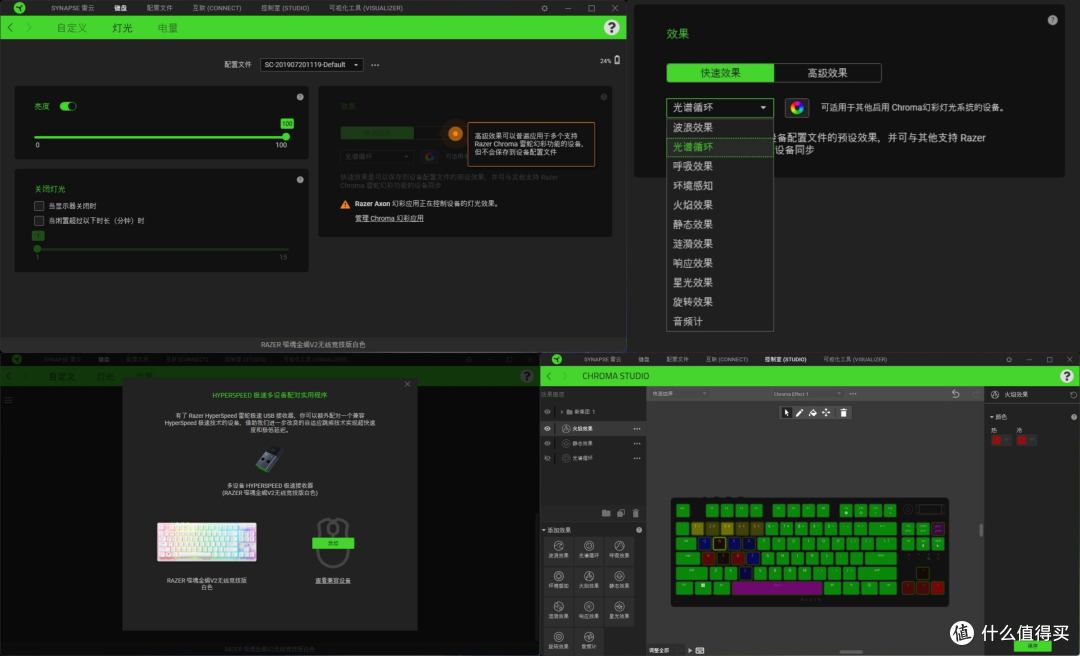Toggle visibility eye of 火焰效果 layer
Viewport: 1080px width, 656px height.
tap(548, 429)
